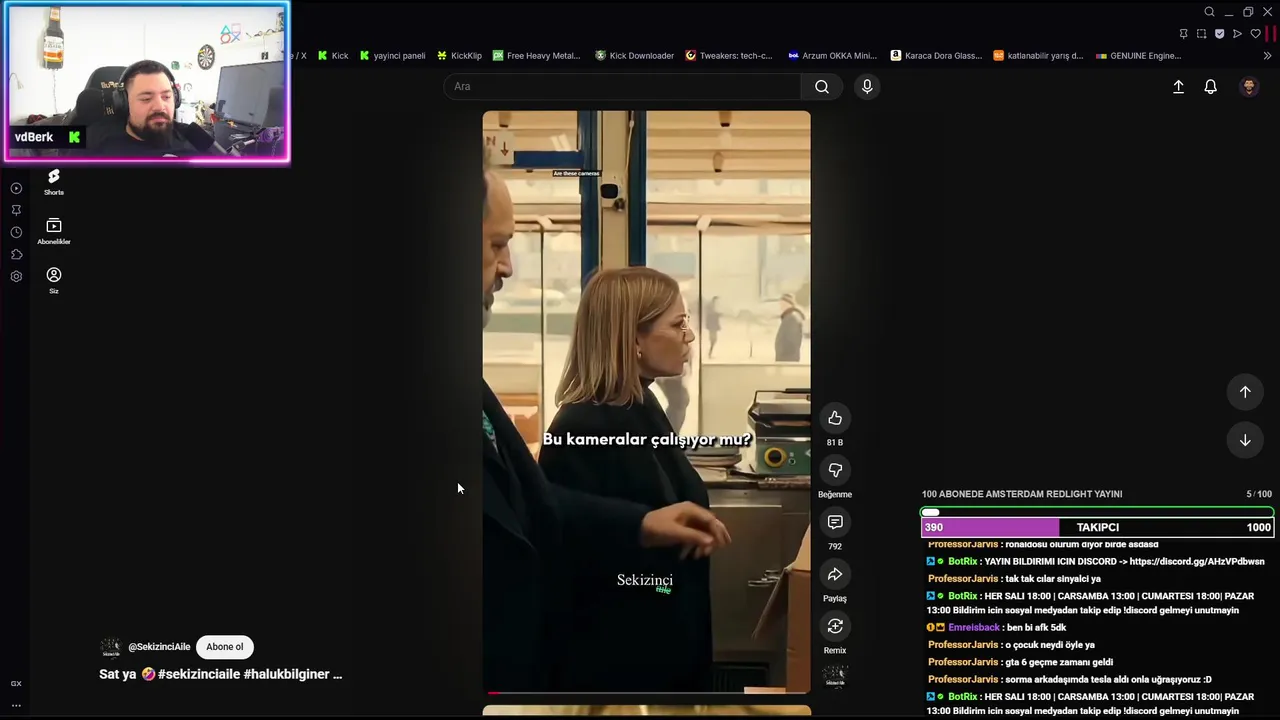Open the Siz (You) page
The image size is (1280, 720).
pos(54,281)
